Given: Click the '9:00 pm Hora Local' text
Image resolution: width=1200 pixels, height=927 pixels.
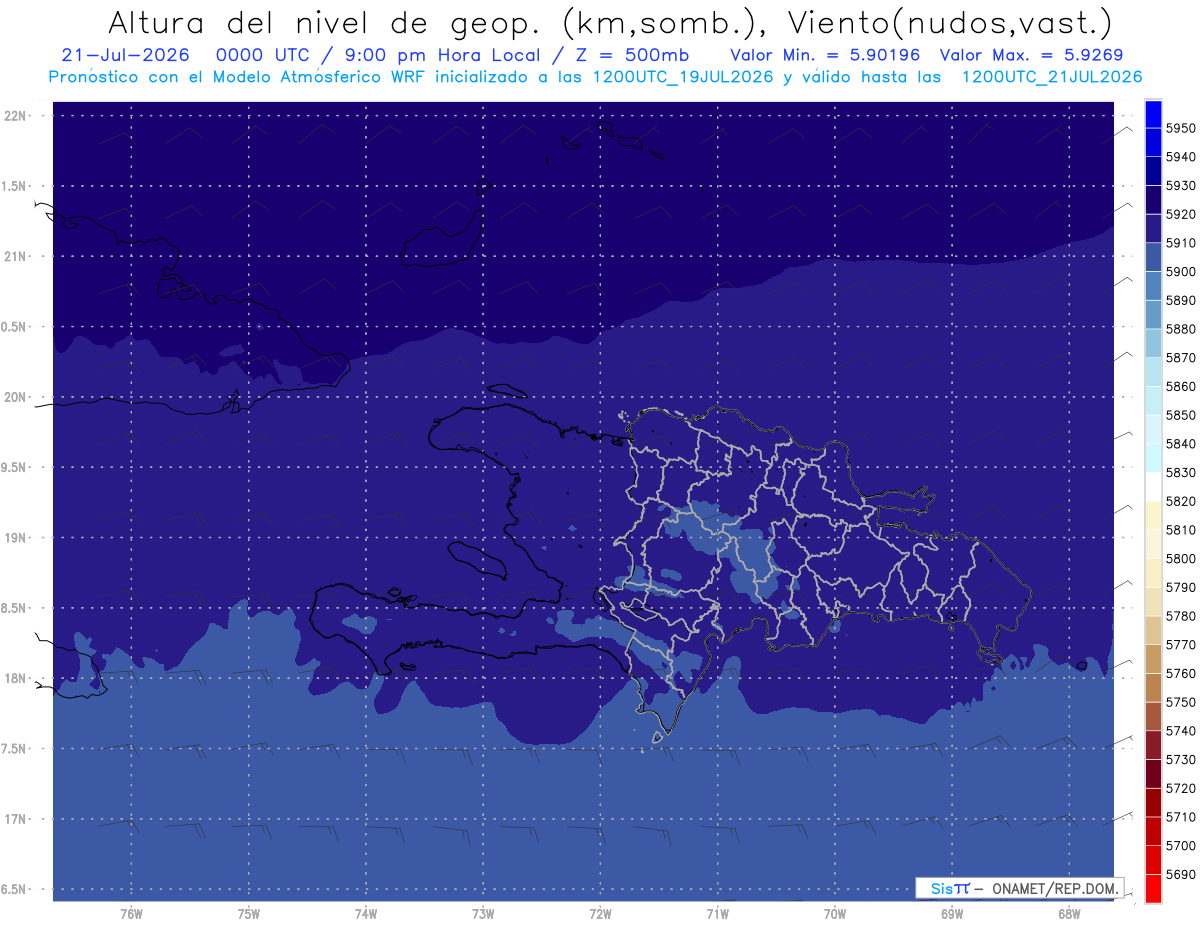Looking at the screenshot, I should 443,55.
